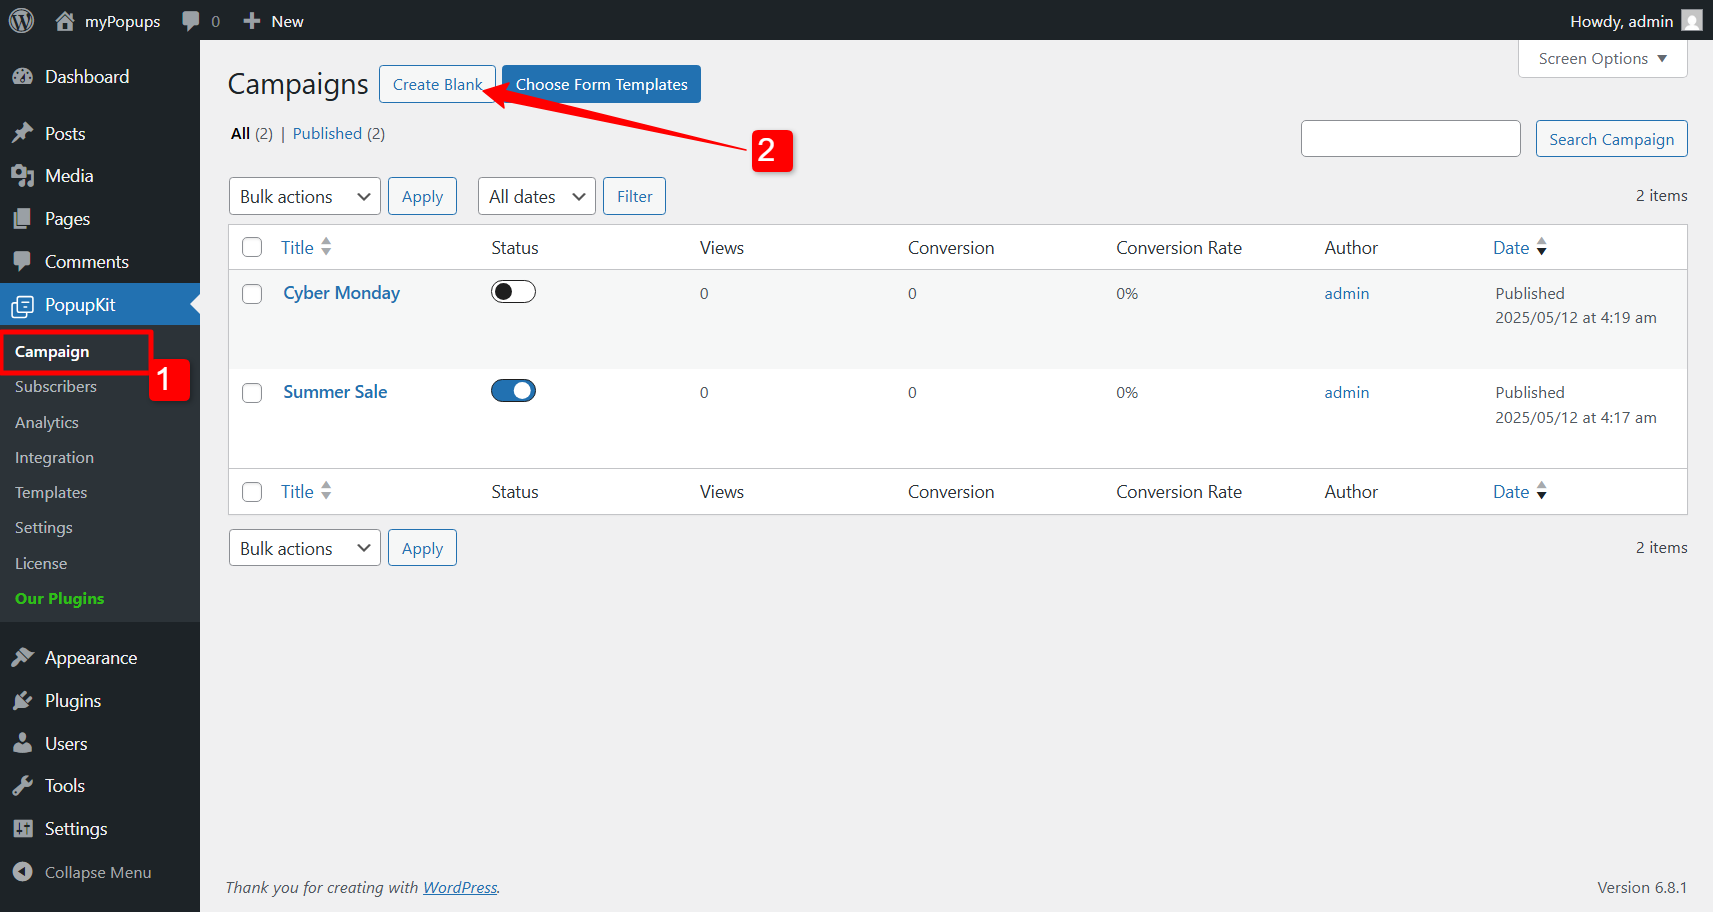Click Version 6.8.1 text
The height and width of the screenshot is (912, 1713).
(1642, 887)
